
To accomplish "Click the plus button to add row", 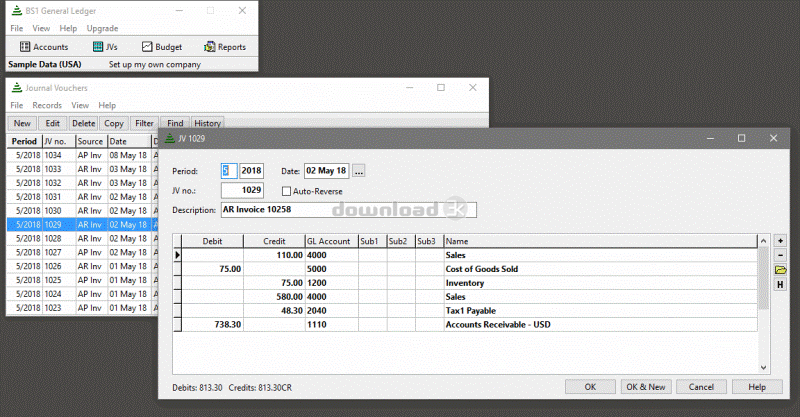I will [780, 241].
